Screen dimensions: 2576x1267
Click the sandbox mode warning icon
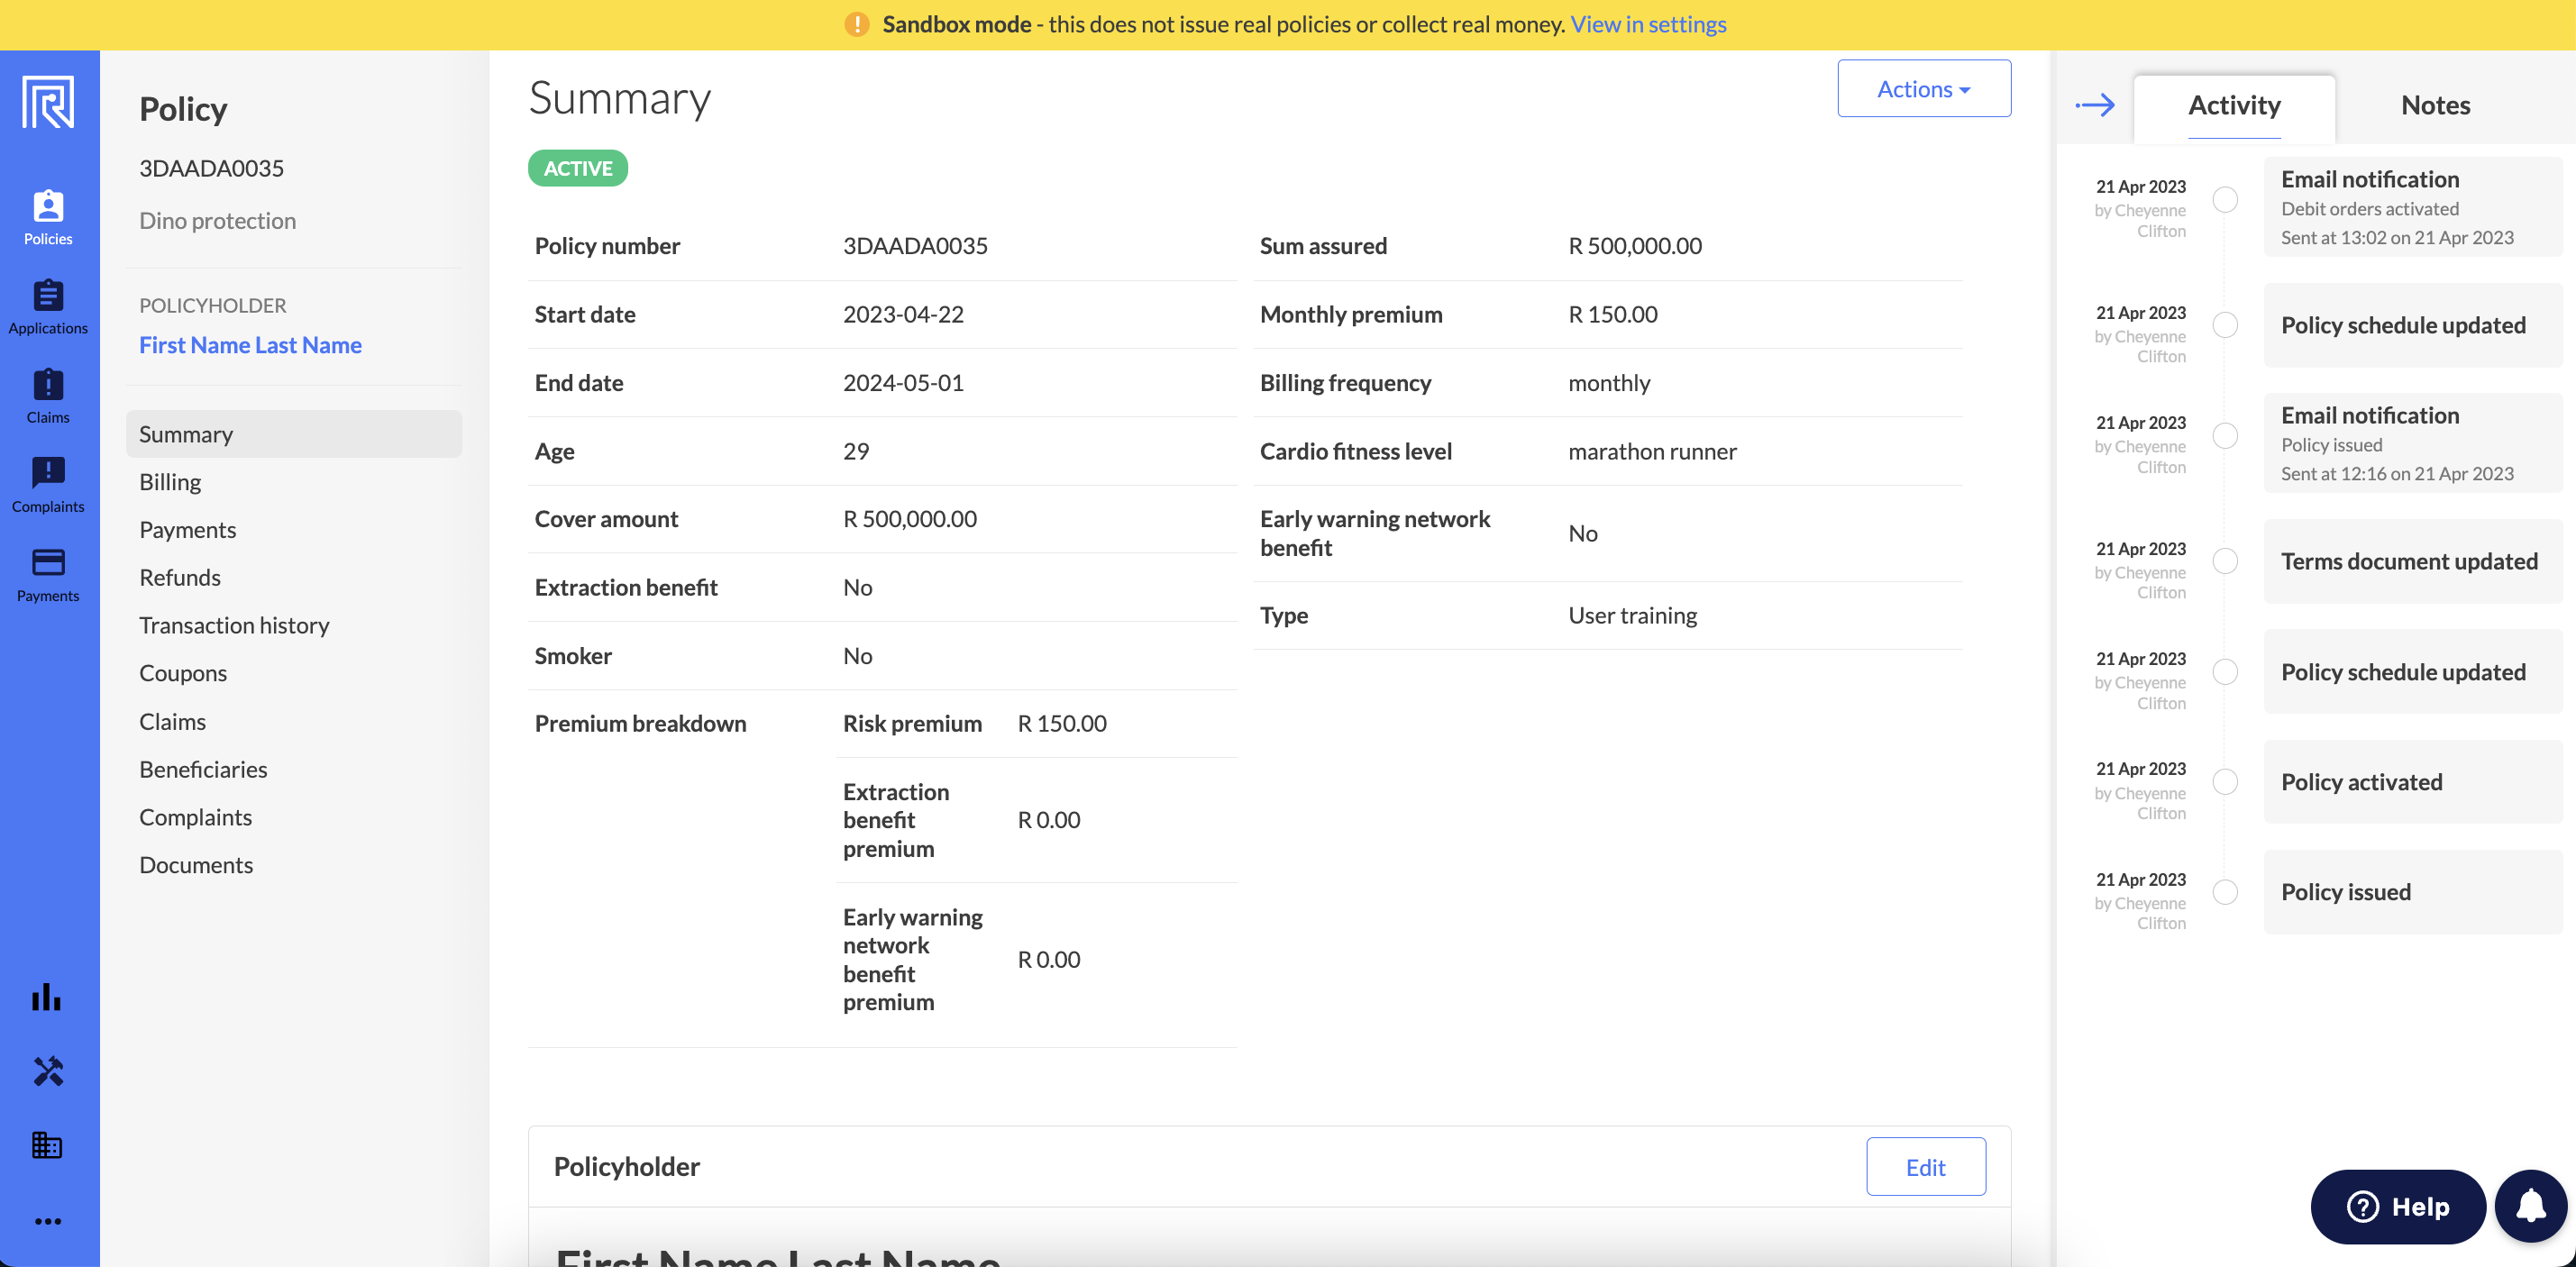click(857, 24)
